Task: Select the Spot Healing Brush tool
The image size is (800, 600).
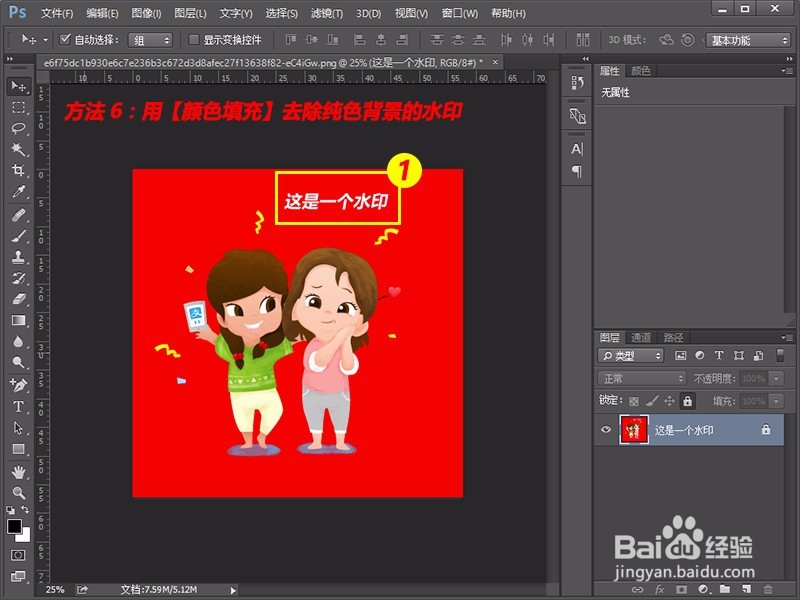Action: pos(18,215)
